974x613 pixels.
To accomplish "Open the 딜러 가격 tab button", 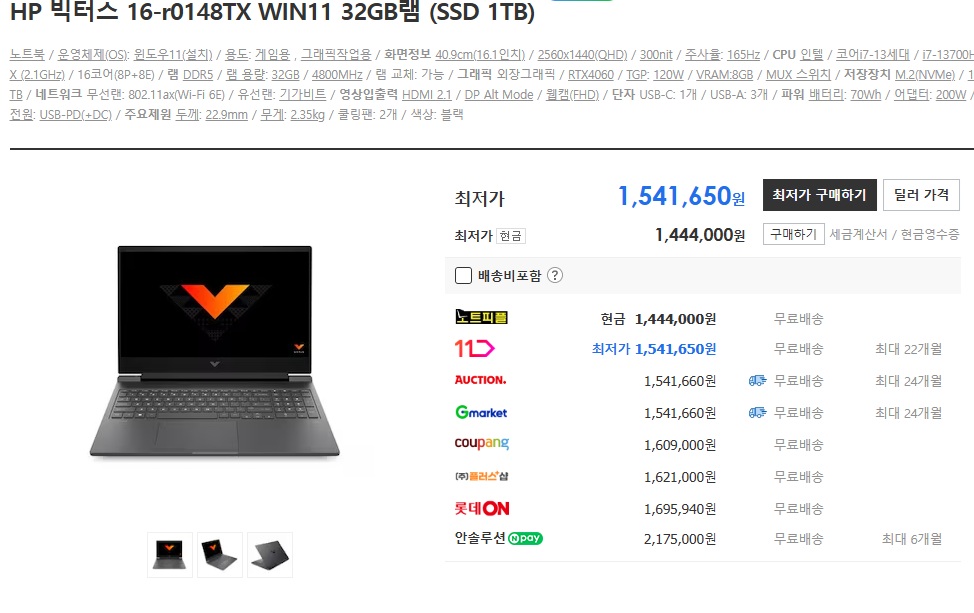I will click(x=921, y=195).
